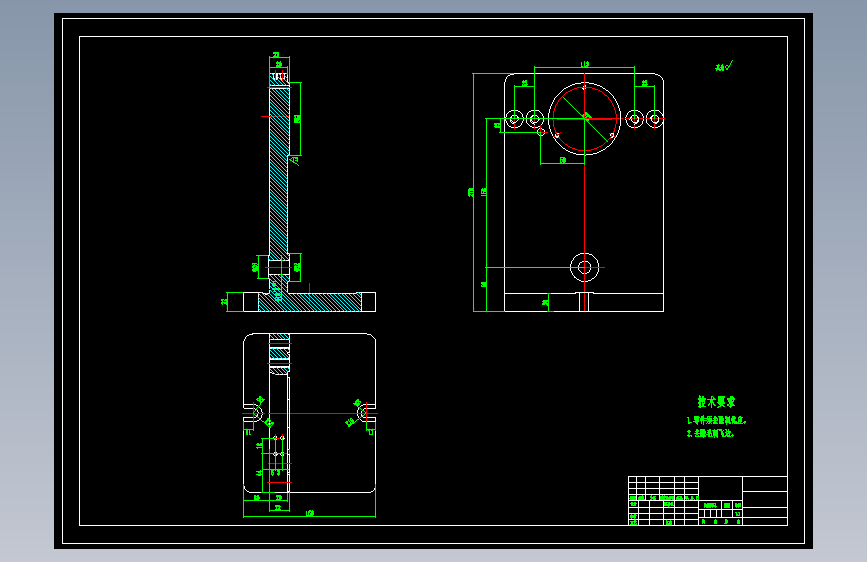Select the left slot arc in plan view
Screen dimensions: 867x562
pyautogui.click(x=258, y=413)
